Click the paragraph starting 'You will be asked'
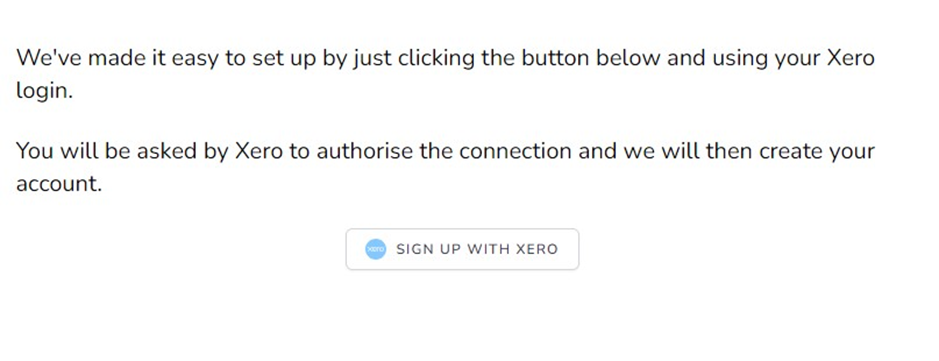 pyautogui.click(x=445, y=167)
